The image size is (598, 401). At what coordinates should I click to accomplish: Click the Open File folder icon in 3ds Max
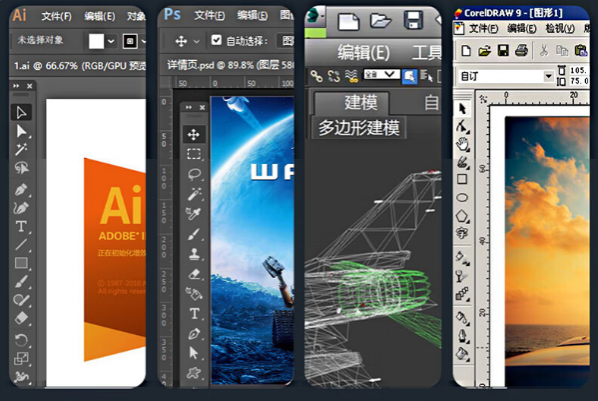[380, 21]
